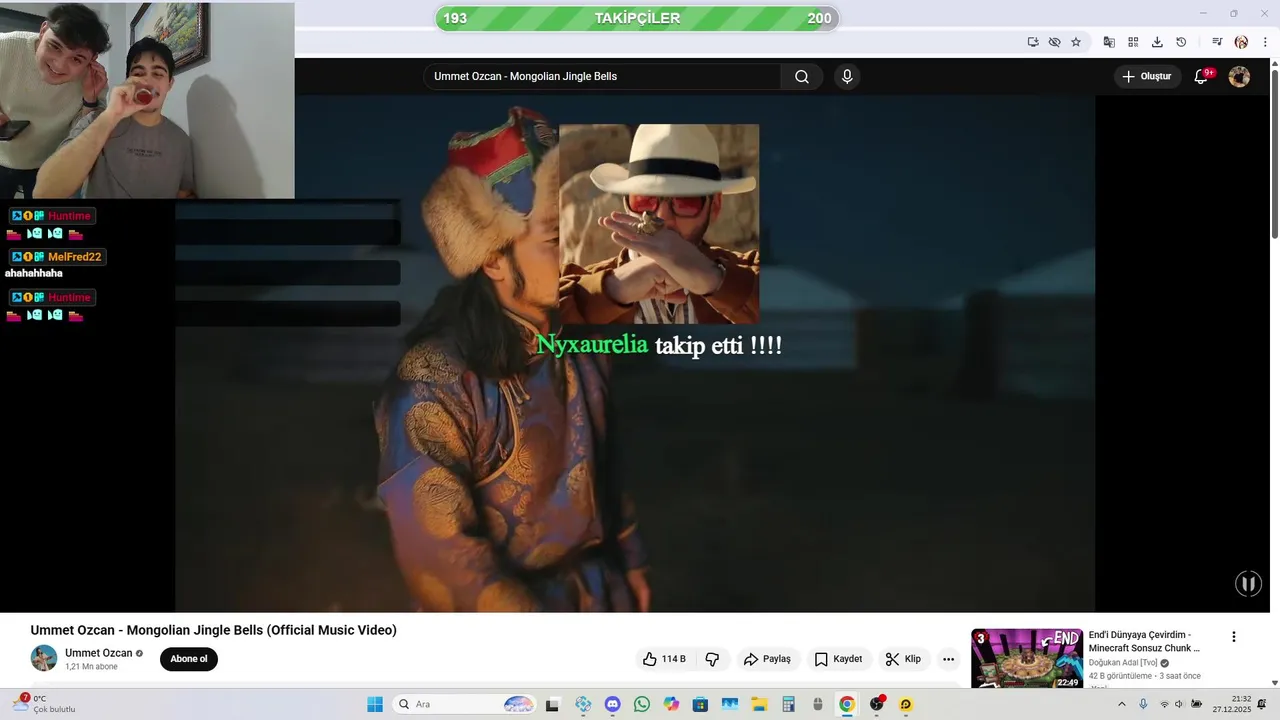1280x720 pixels.
Task: Show hidden system tray icons chevron
Action: click(x=1122, y=704)
